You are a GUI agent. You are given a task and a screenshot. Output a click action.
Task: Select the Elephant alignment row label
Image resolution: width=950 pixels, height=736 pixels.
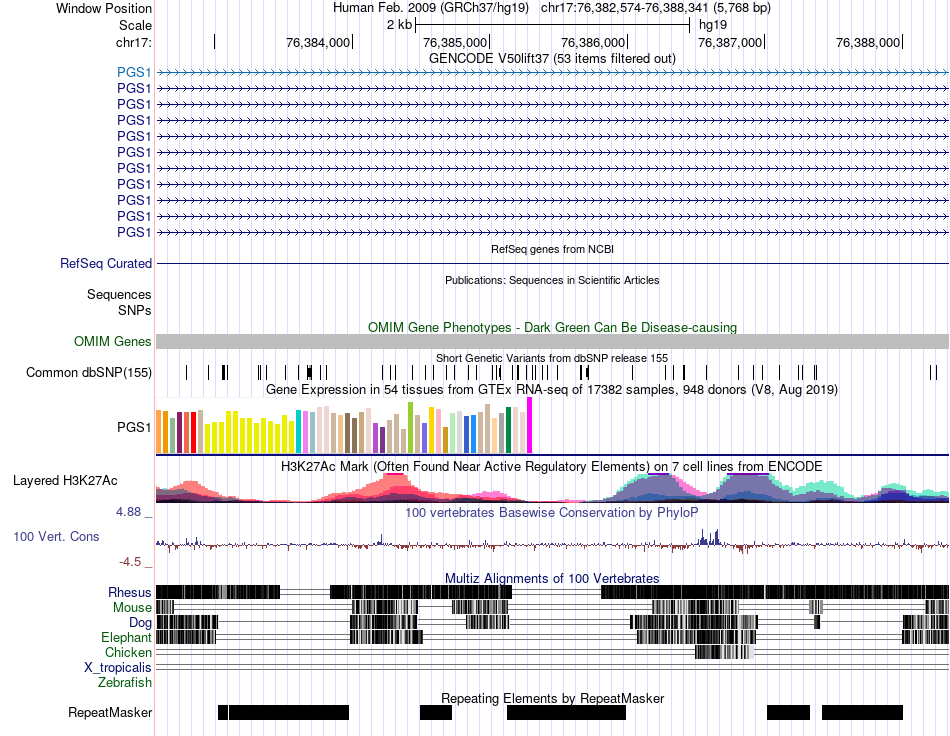click(126, 638)
